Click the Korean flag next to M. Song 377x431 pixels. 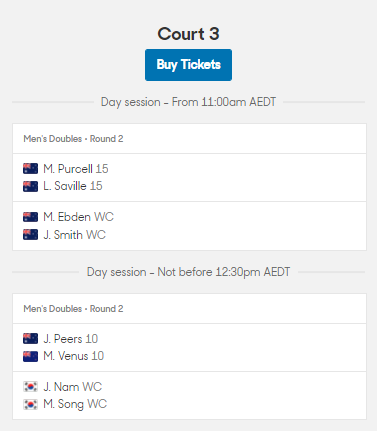30,404
